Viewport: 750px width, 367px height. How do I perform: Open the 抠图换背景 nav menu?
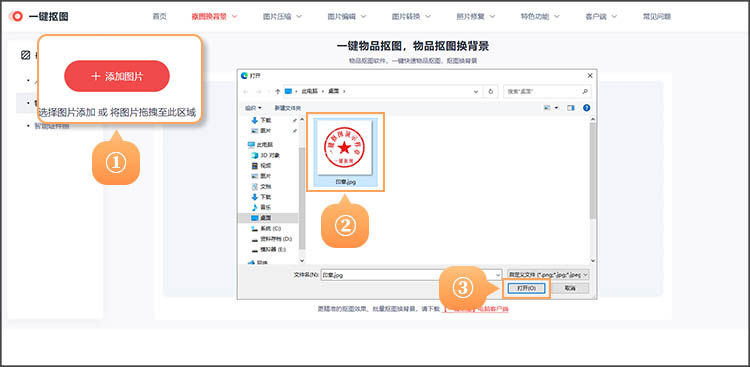point(214,16)
